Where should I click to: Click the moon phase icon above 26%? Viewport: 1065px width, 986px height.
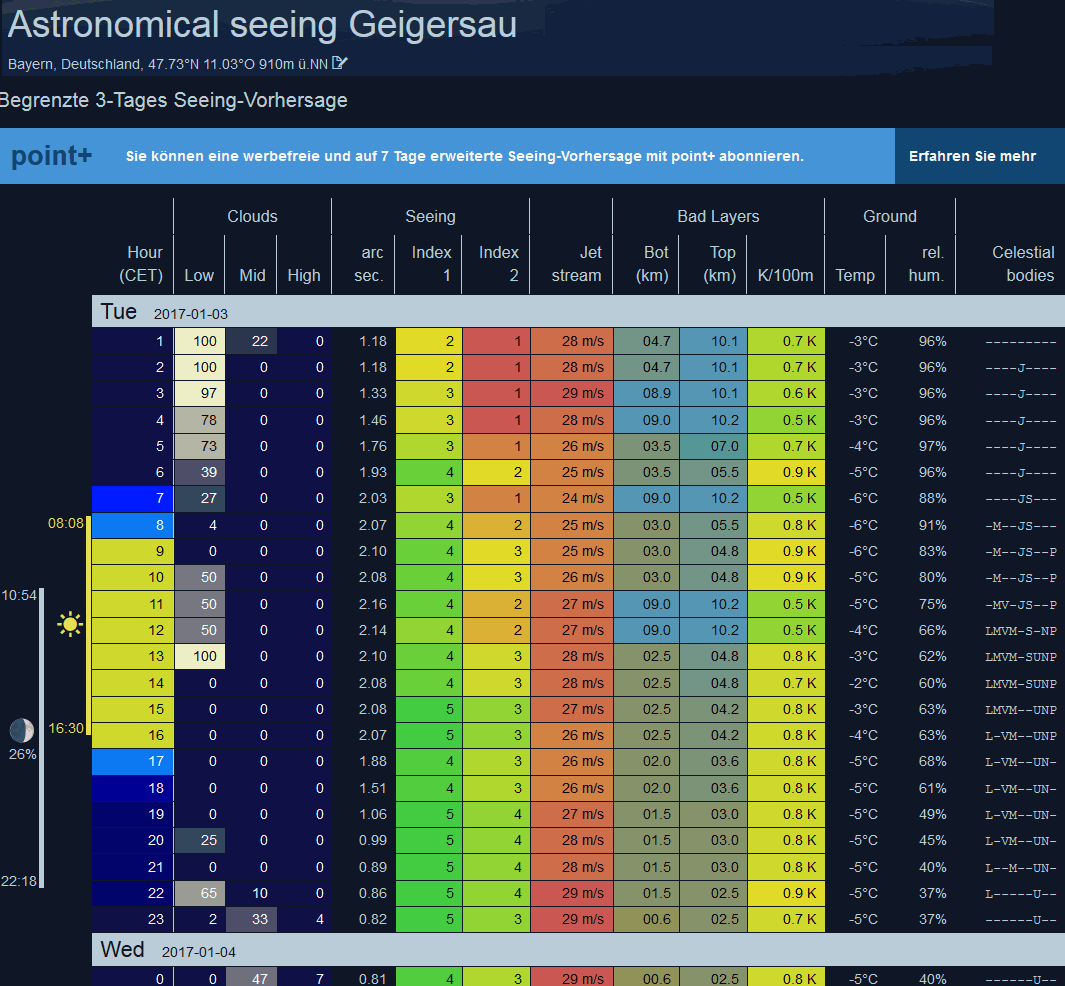coord(21,730)
